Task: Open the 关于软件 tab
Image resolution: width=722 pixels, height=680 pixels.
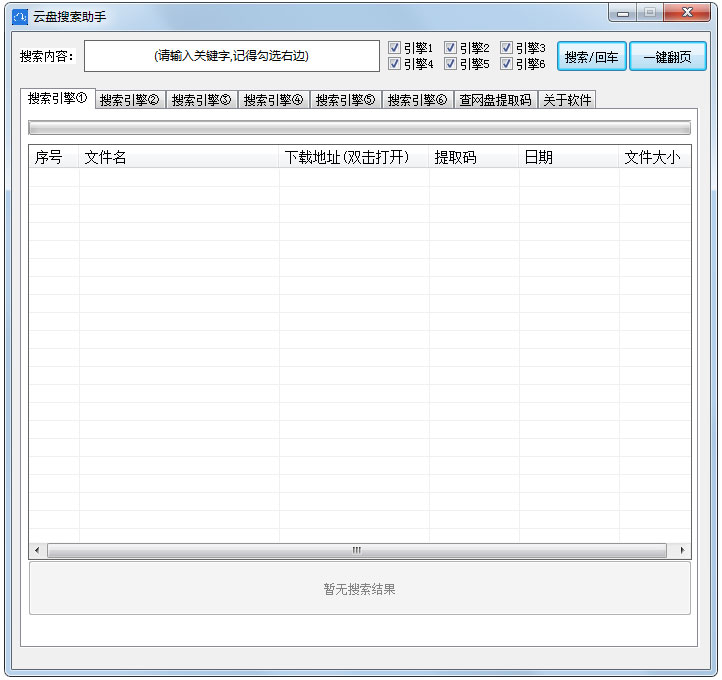Action: (567, 100)
